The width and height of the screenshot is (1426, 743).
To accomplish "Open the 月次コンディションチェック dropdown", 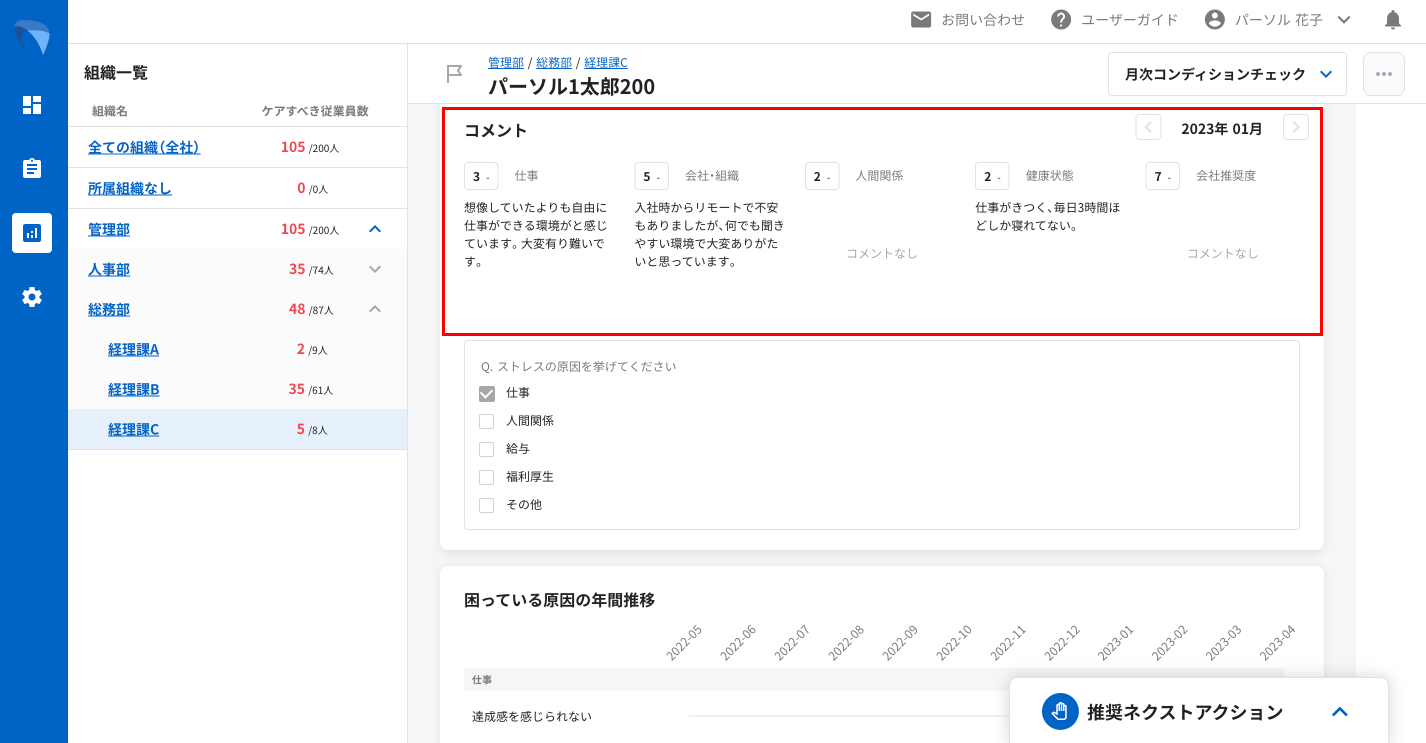I will pos(1227,74).
